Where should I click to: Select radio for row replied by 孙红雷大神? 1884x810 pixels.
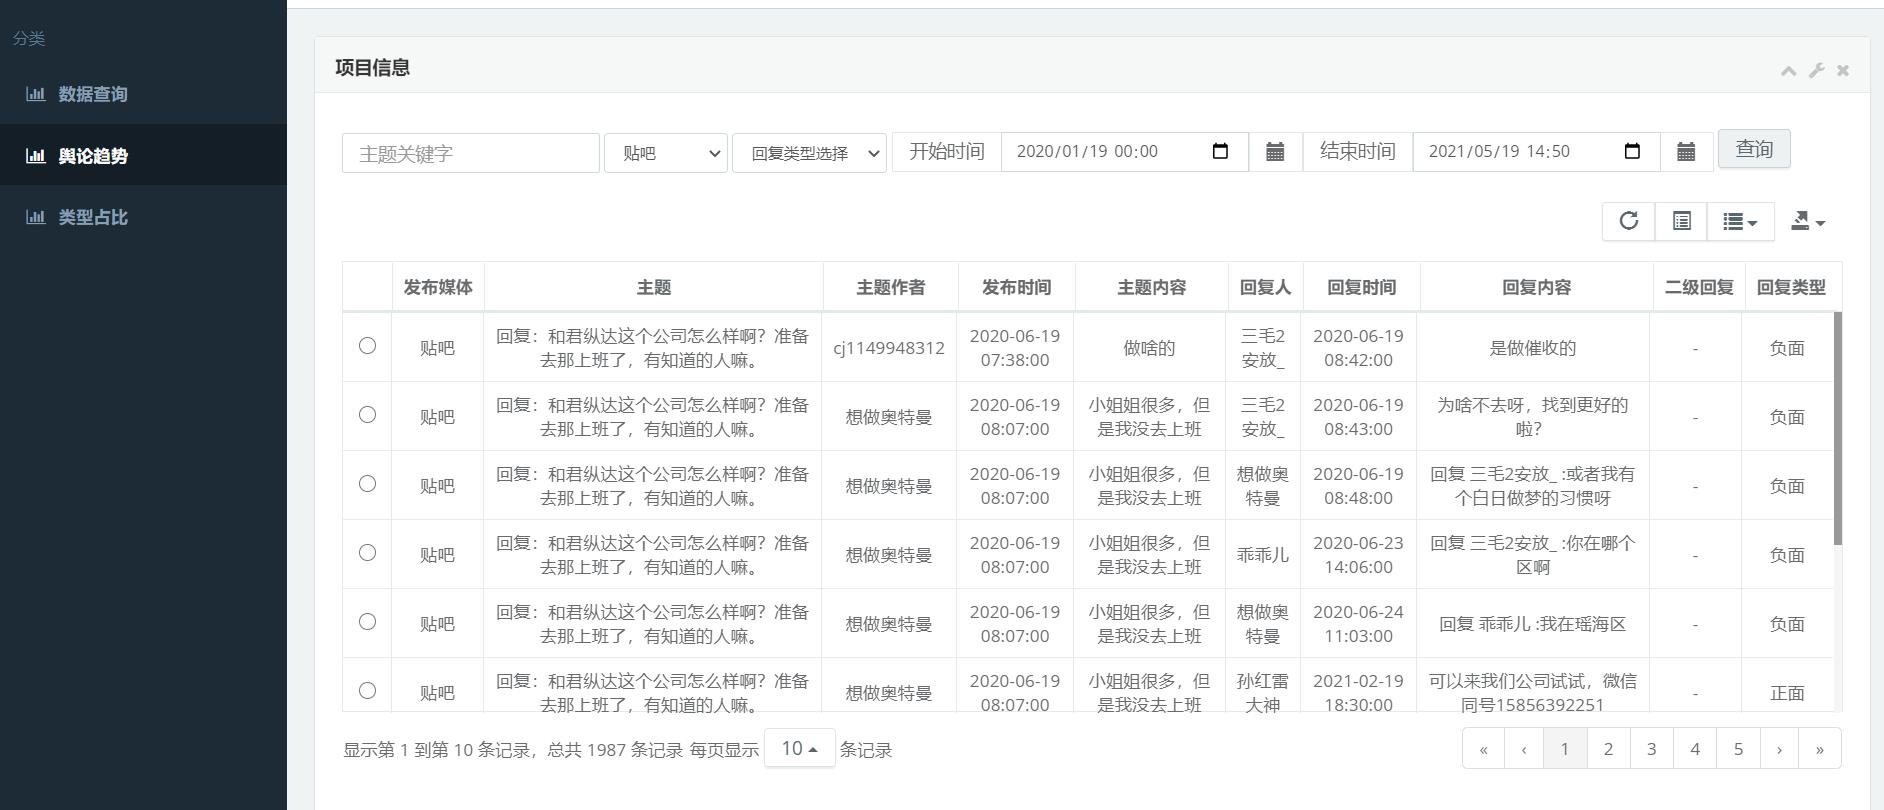pyautogui.click(x=367, y=691)
